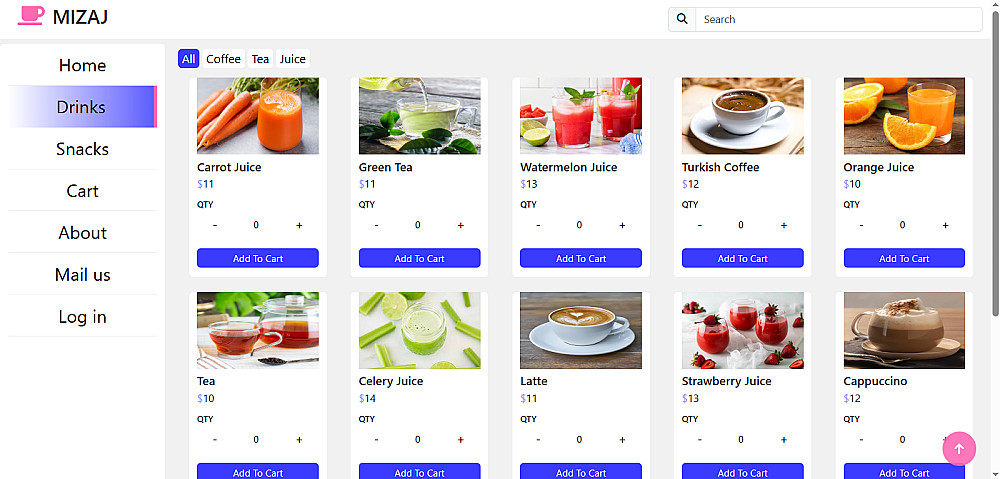The width and height of the screenshot is (1000, 479).
Task: Click the Search input field
Action: click(x=838, y=19)
